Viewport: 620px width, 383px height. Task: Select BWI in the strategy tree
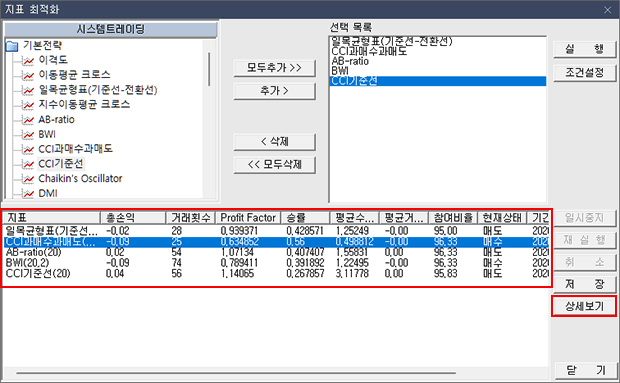(47, 134)
